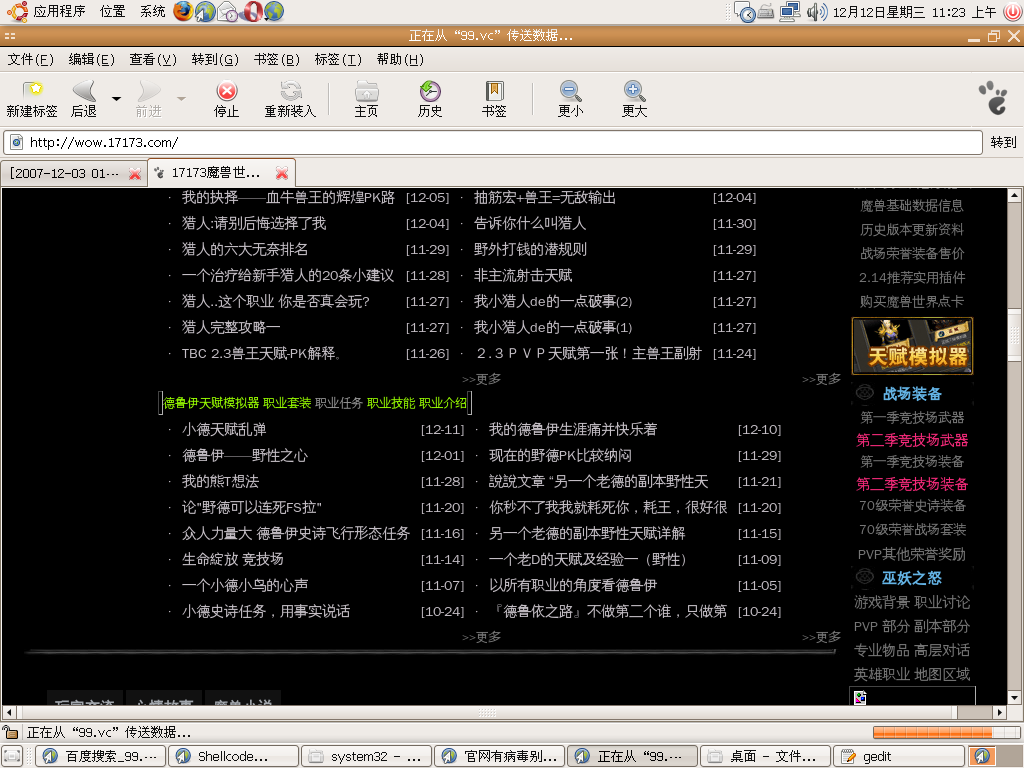
Task: Open the 历史 history toolbar button
Action: (430, 99)
